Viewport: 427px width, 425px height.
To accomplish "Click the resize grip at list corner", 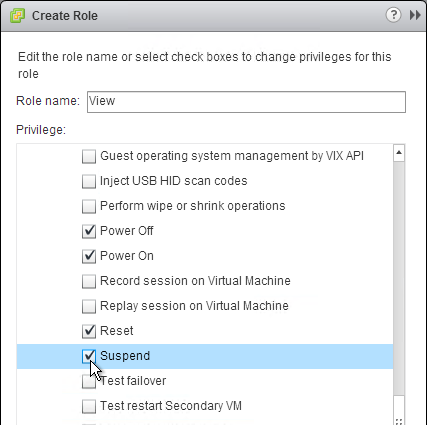I will tap(399, 421).
